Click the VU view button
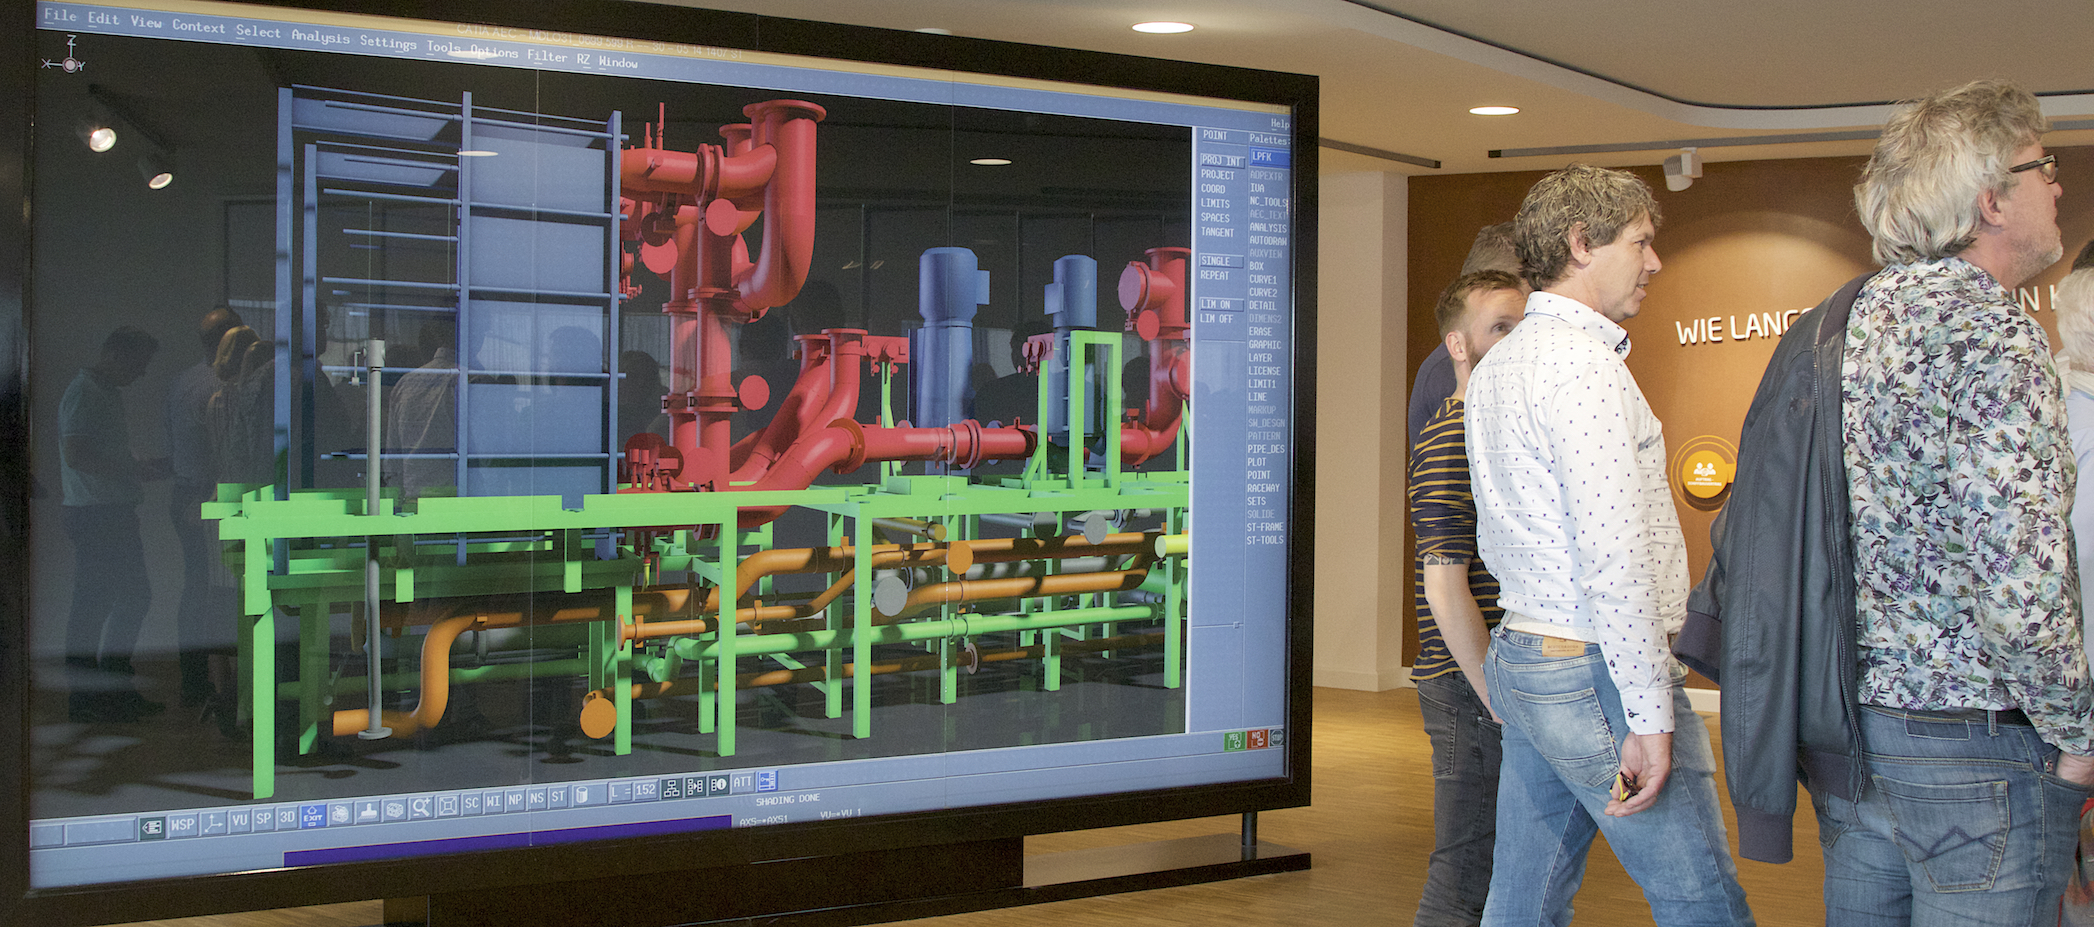Screen dimensions: 2094x927 [x=240, y=820]
